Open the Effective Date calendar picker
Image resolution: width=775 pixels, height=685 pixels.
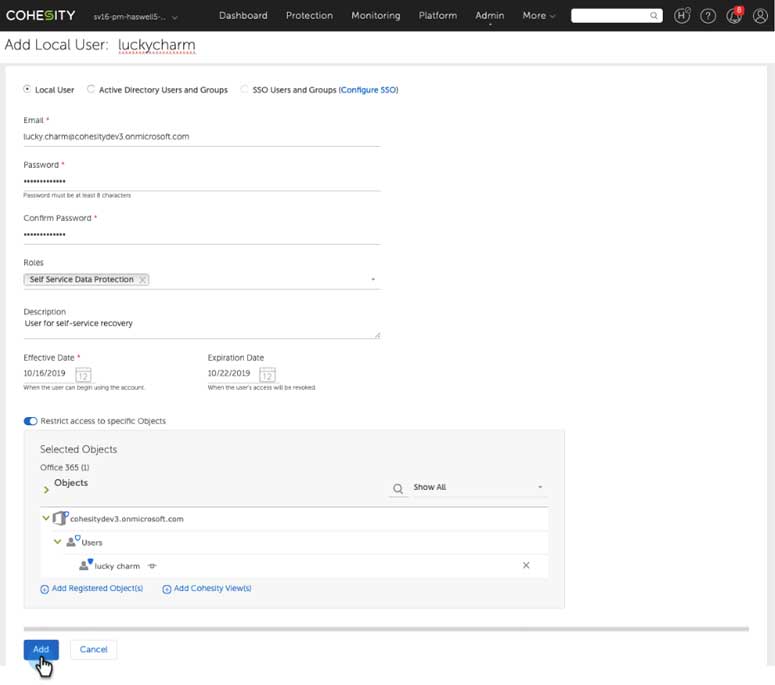[x=84, y=374]
